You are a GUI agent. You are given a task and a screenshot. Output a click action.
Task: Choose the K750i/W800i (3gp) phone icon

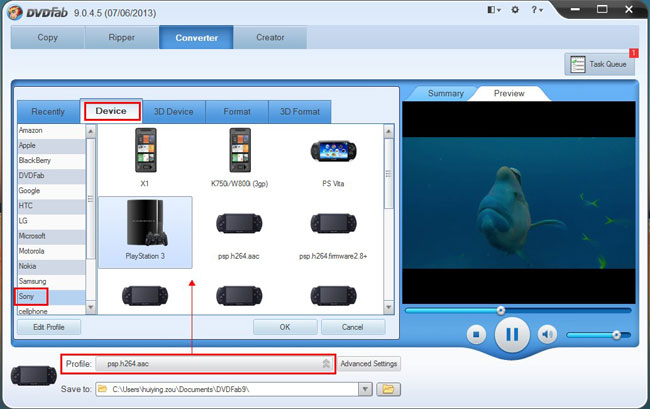click(240, 150)
